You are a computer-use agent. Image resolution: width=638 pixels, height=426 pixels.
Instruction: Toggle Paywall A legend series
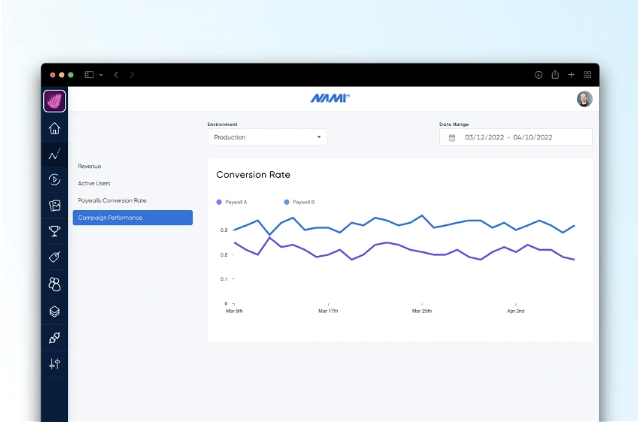[x=233, y=202]
